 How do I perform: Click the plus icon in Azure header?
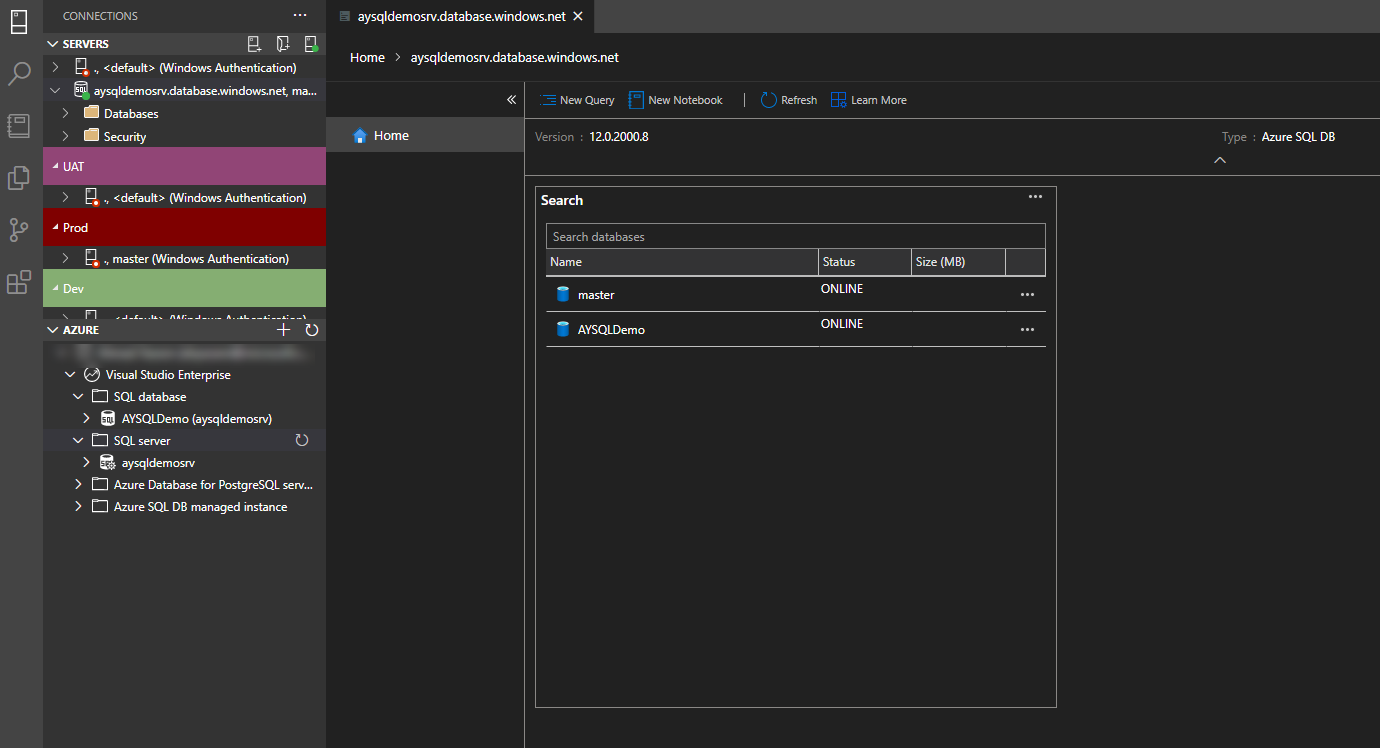point(284,330)
